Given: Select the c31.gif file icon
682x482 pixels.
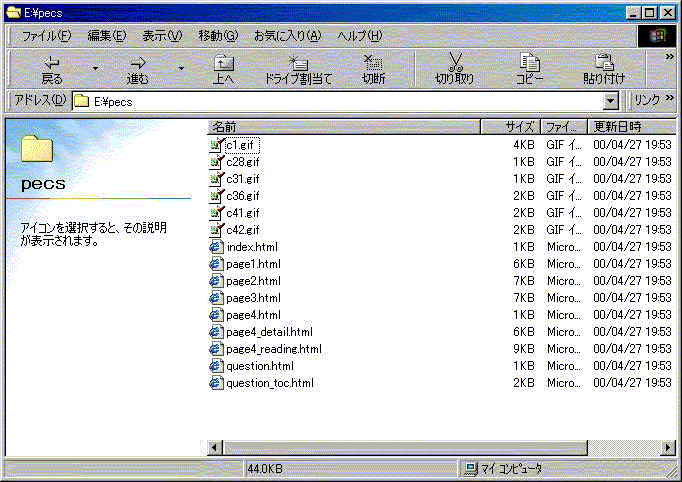Looking at the screenshot, I should click(216, 179).
